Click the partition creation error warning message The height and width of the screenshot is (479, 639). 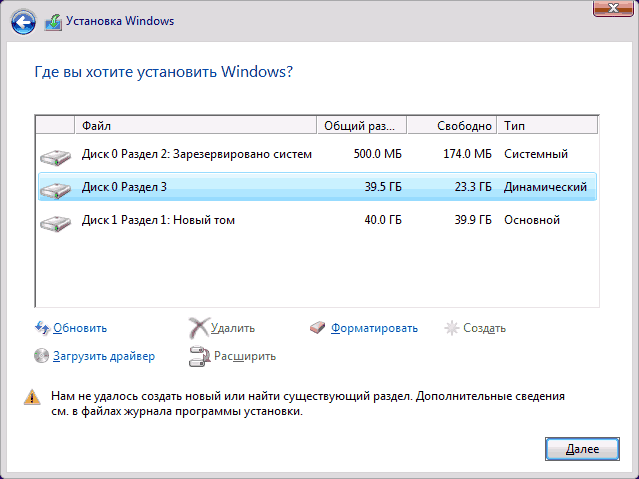pos(308,404)
